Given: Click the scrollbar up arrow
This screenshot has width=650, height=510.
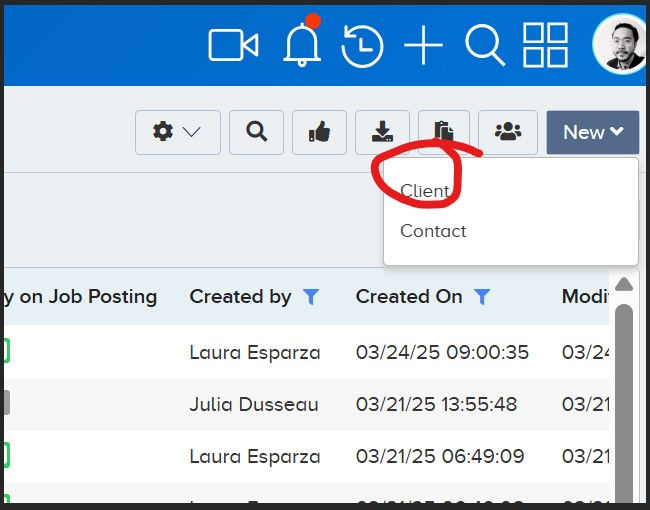Looking at the screenshot, I should [624, 284].
